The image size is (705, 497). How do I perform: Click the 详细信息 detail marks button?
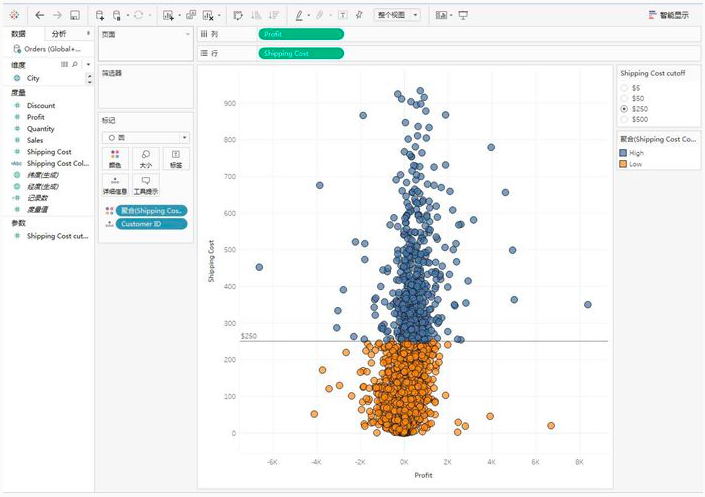(x=115, y=185)
